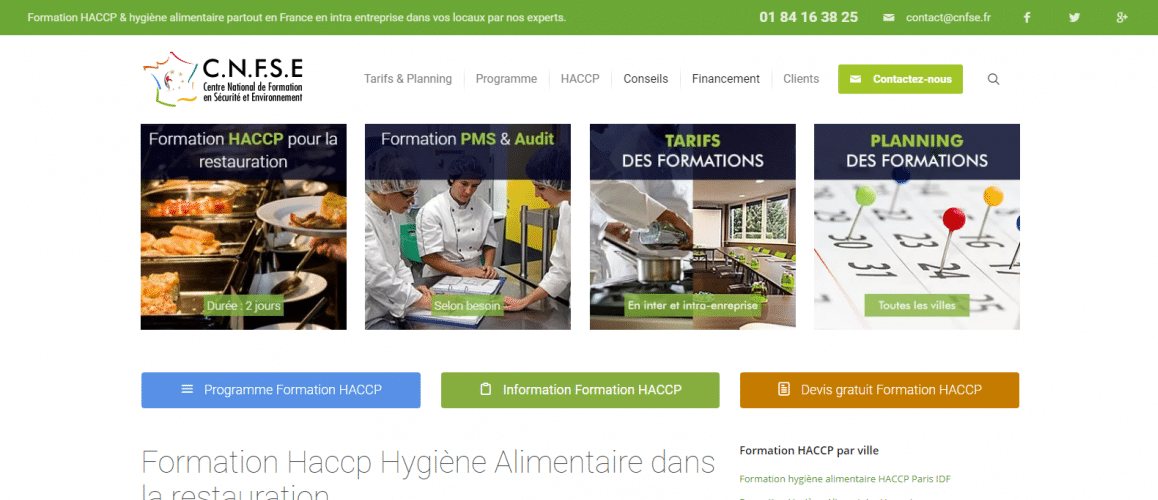Screen dimensions: 1158x500
Task: Open the Clients menu item
Action: coord(801,79)
